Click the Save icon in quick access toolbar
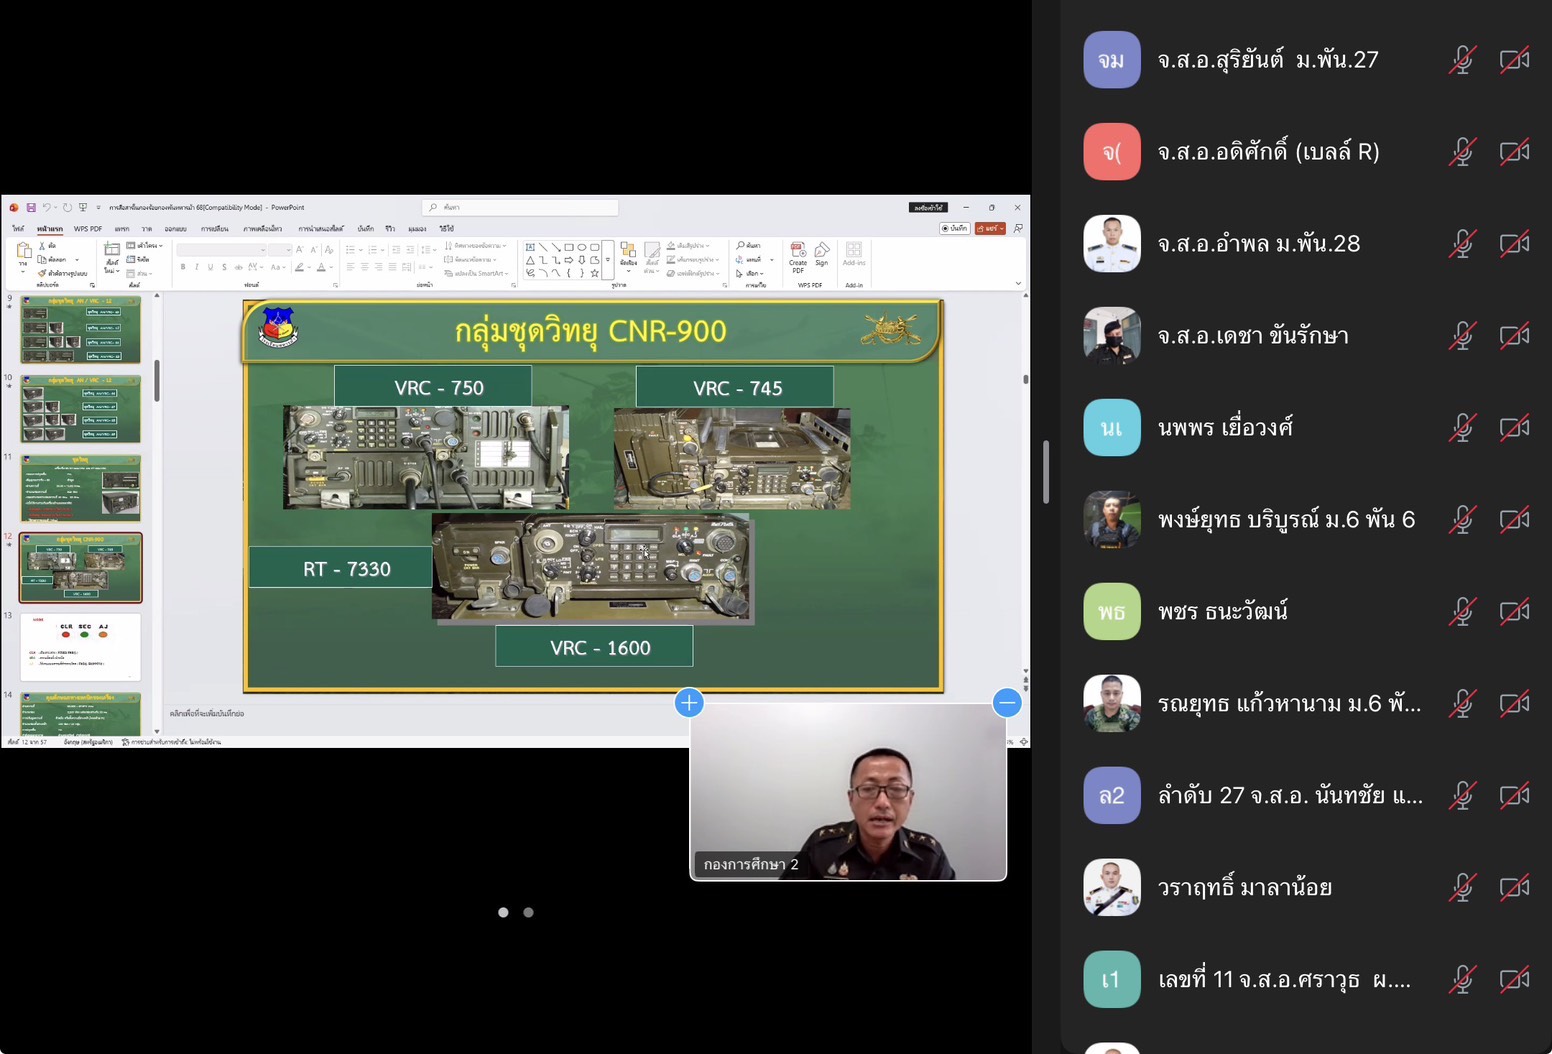This screenshot has height=1054, width=1552. click(31, 208)
